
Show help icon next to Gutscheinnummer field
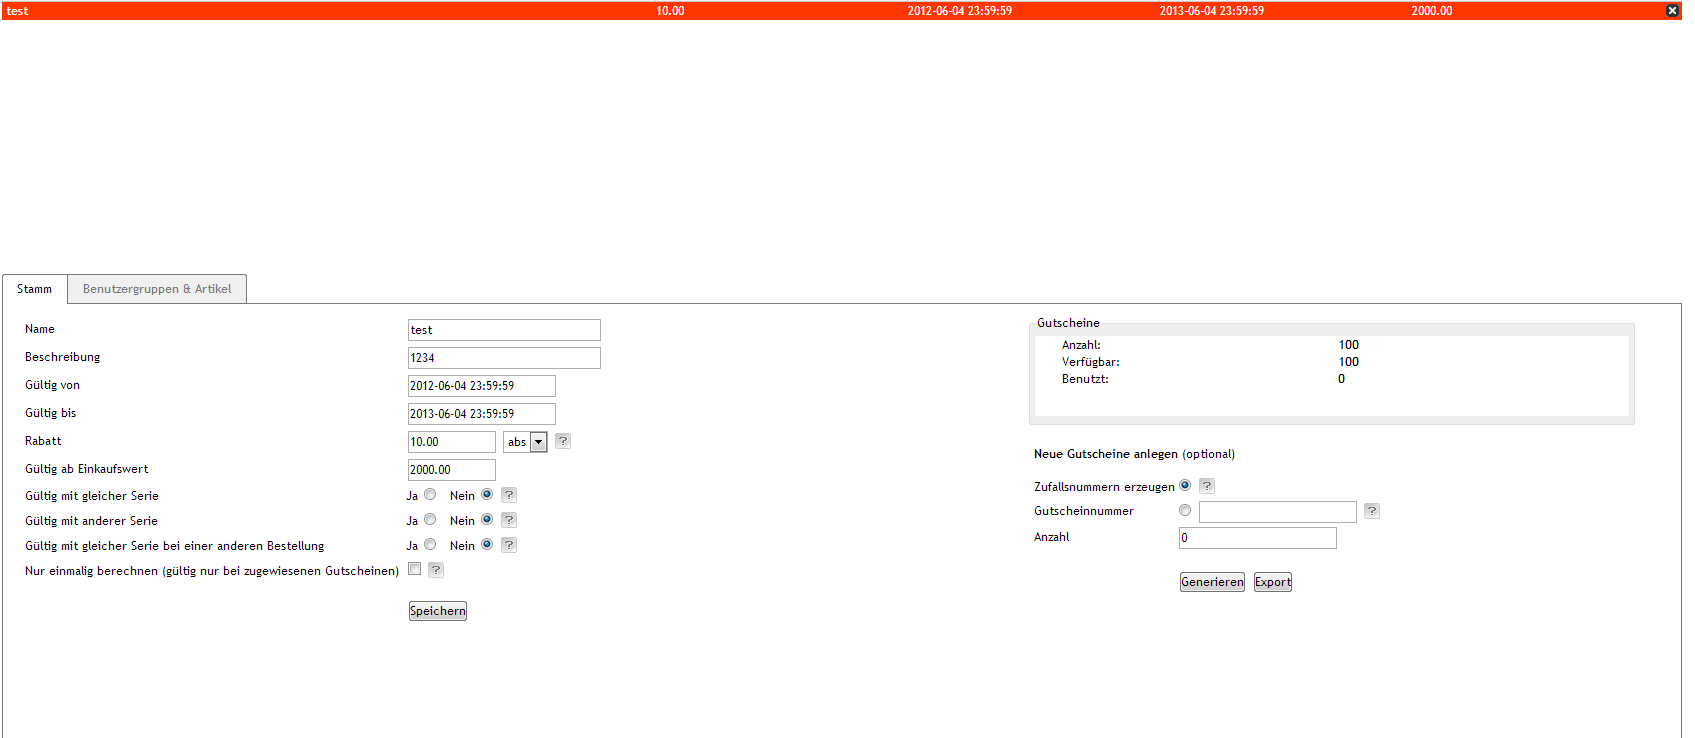point(1372,511)
